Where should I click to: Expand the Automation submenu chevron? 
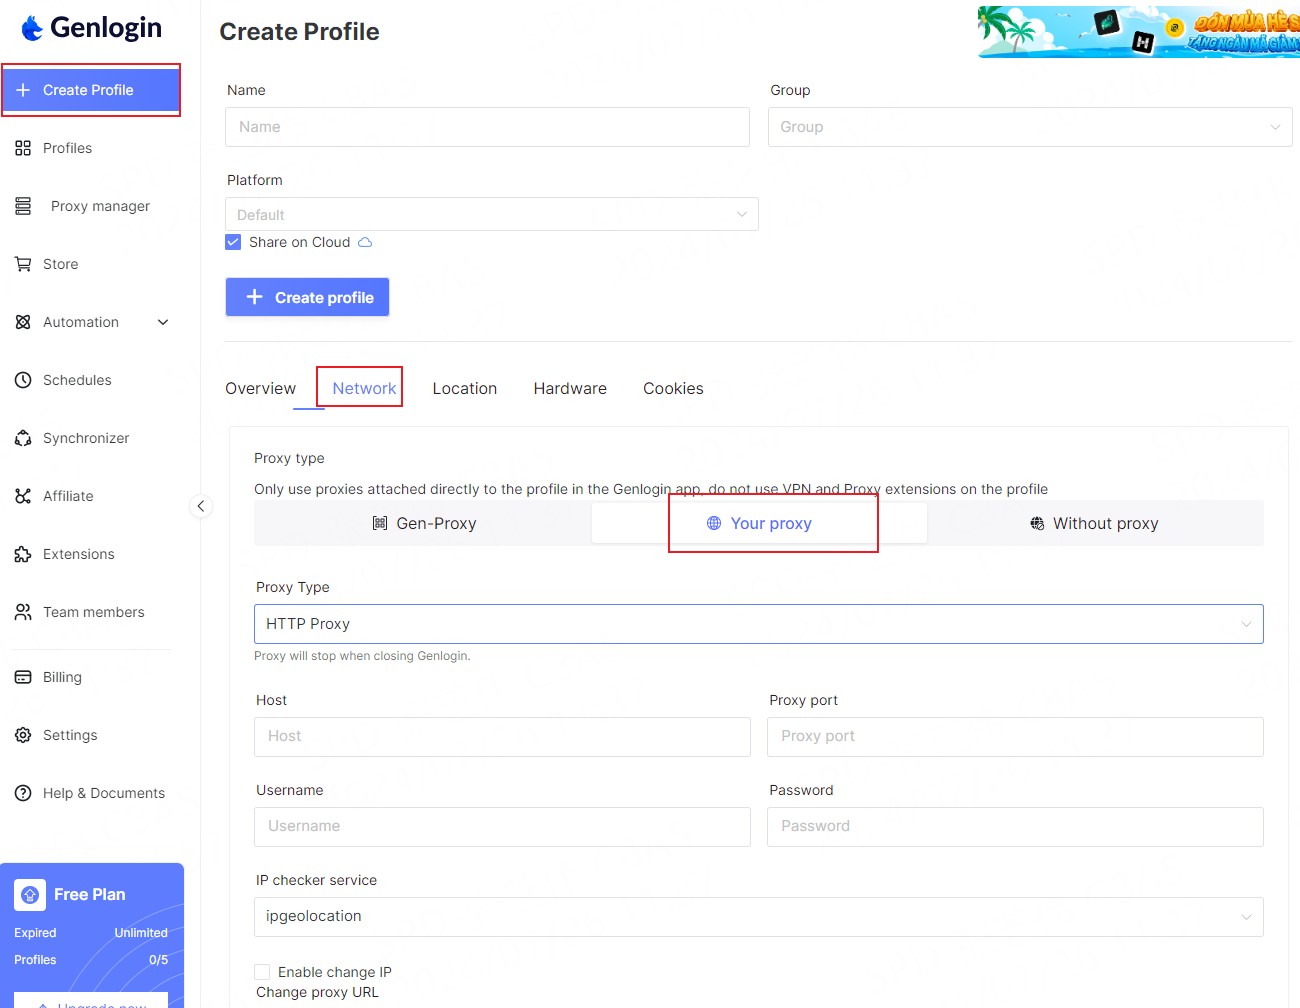point(163,322)
